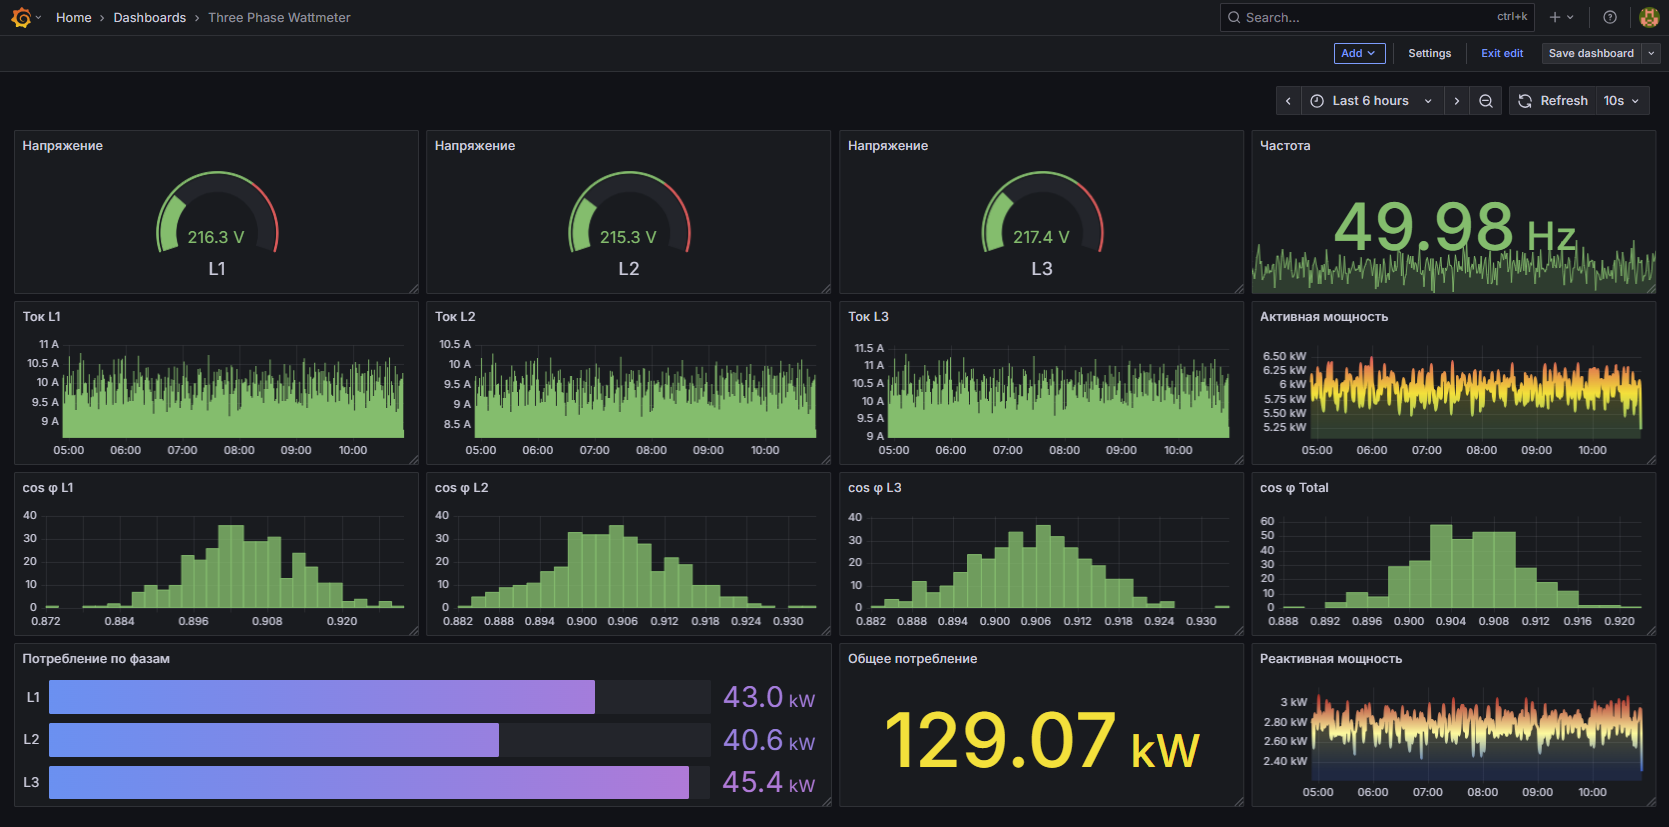
Task: Expand the Add dropdown
Action: tap(1359, 54)
